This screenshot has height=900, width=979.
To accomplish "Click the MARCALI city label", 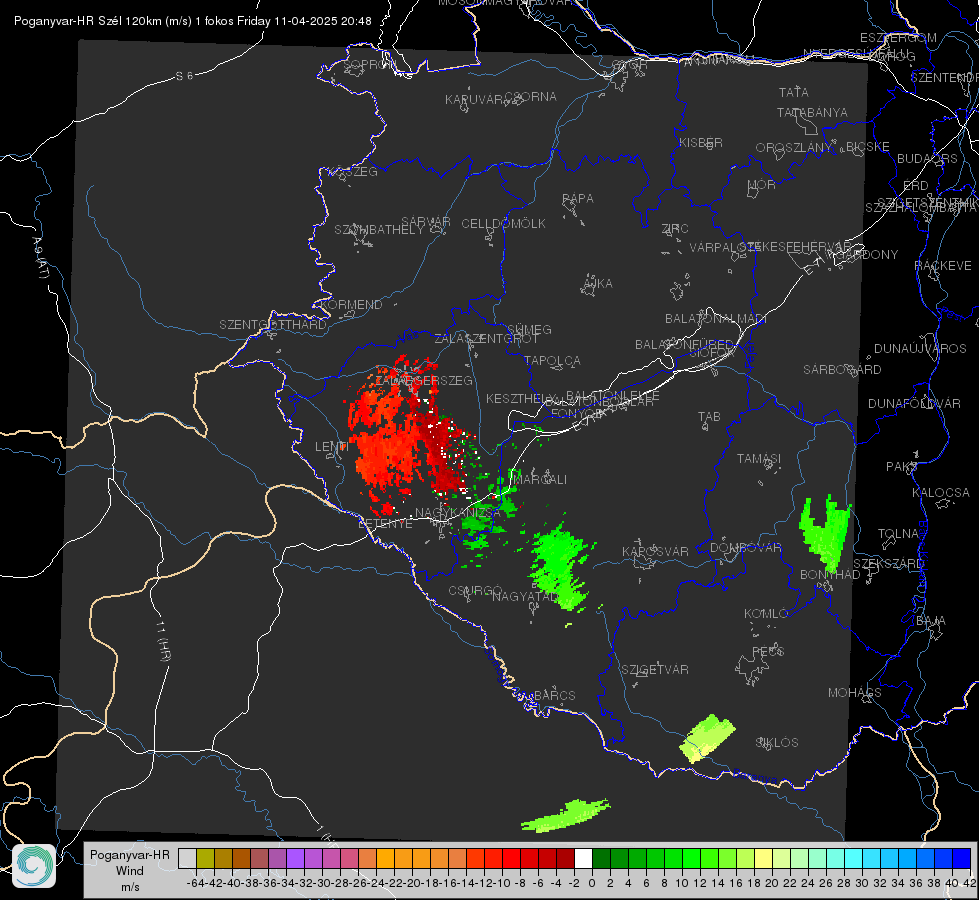I will point(541,479).
